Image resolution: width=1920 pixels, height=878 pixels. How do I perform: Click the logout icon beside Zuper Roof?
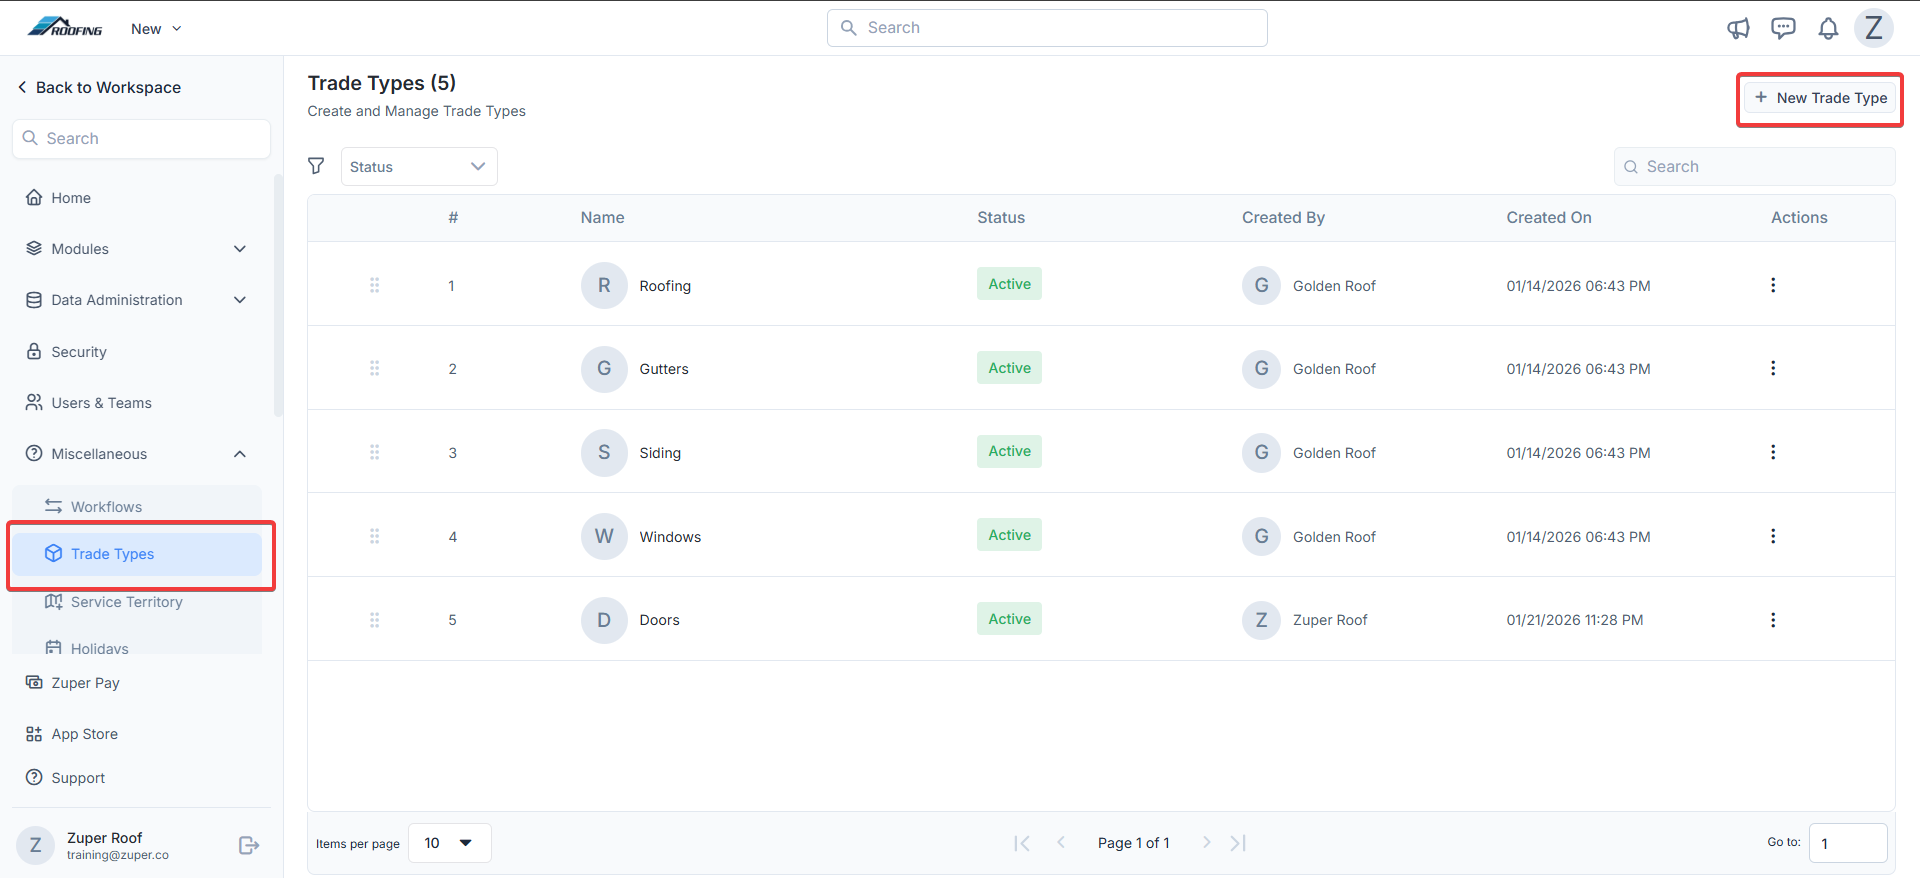[249, 846]
